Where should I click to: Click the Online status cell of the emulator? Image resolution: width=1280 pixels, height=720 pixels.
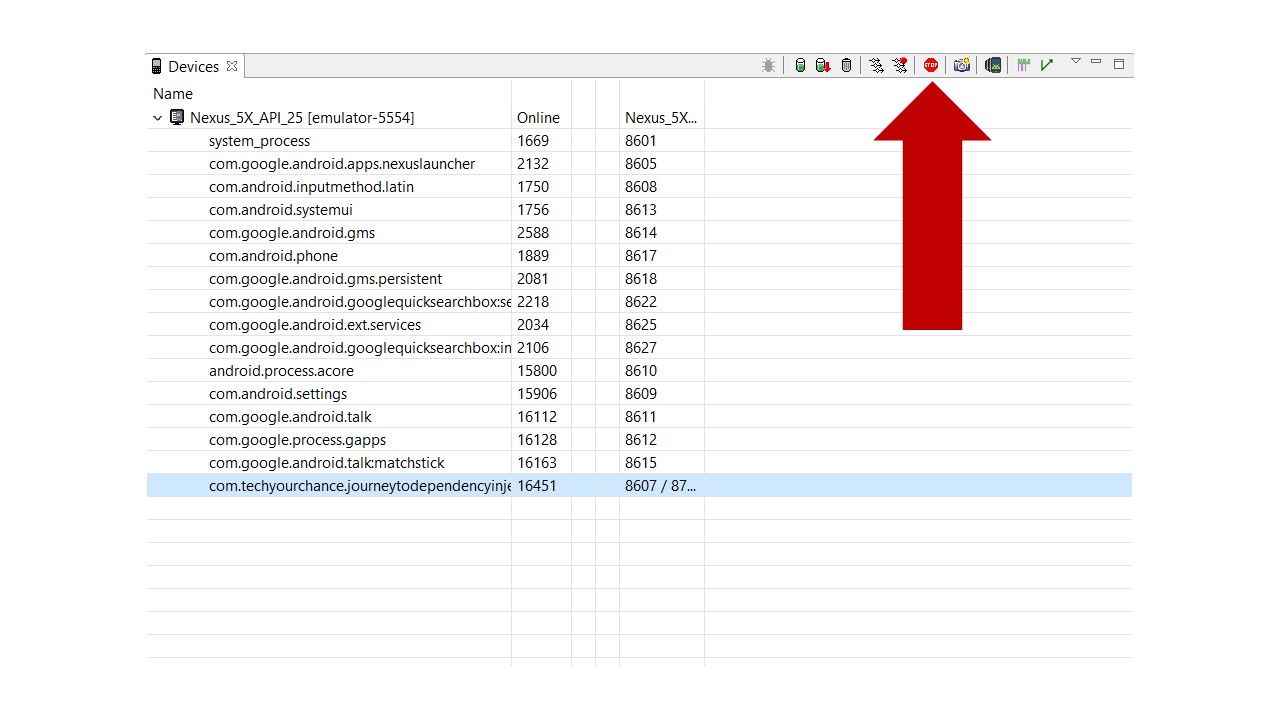coord(538,118)
